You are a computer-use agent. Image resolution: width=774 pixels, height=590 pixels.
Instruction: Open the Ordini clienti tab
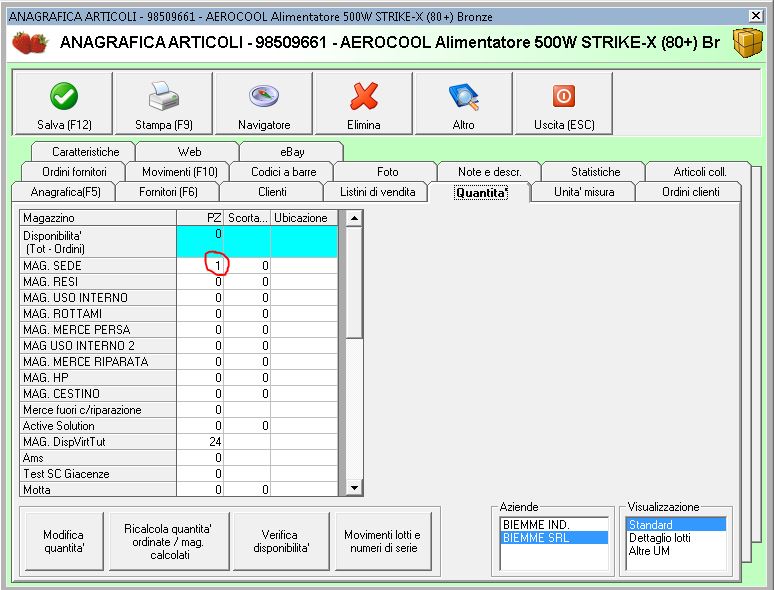[691, 192]
